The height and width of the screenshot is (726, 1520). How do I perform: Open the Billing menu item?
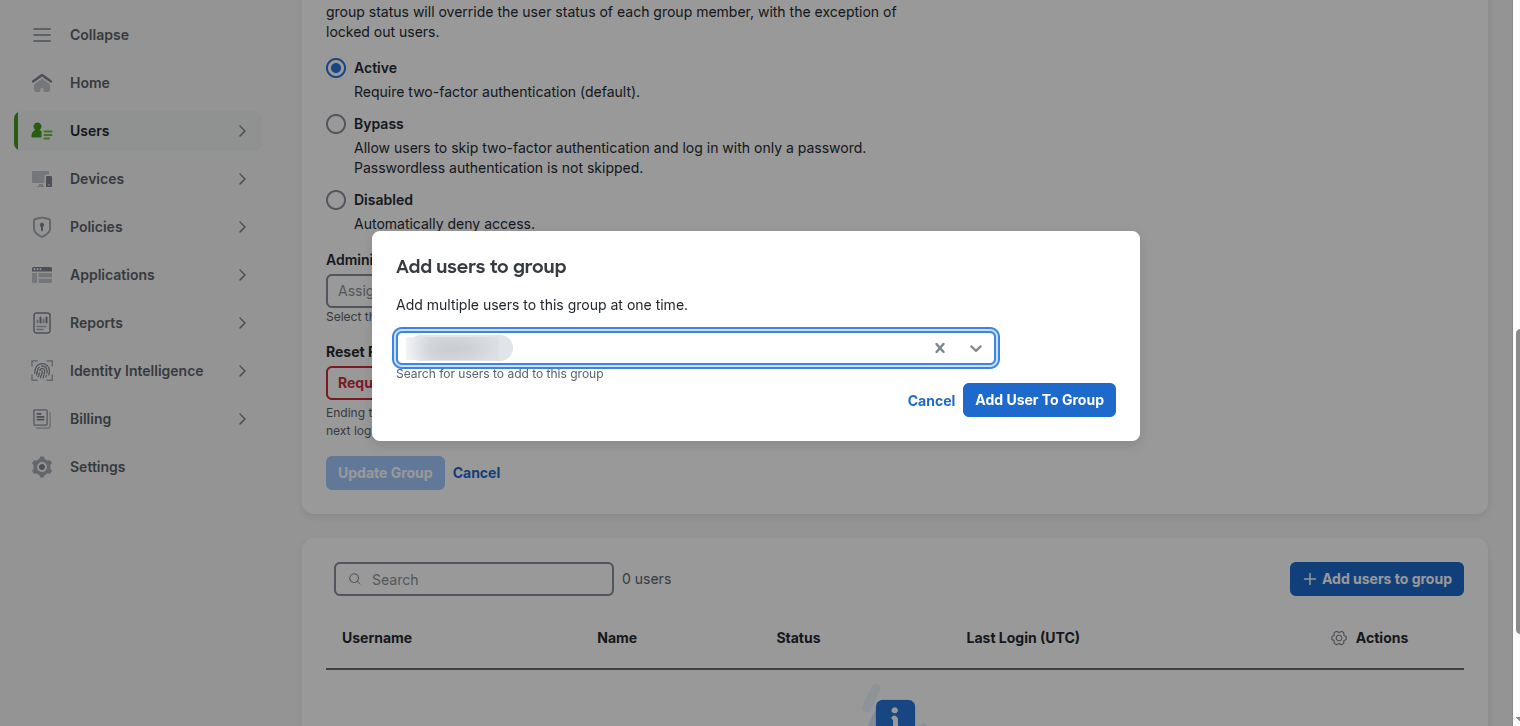tap(138, 419)
